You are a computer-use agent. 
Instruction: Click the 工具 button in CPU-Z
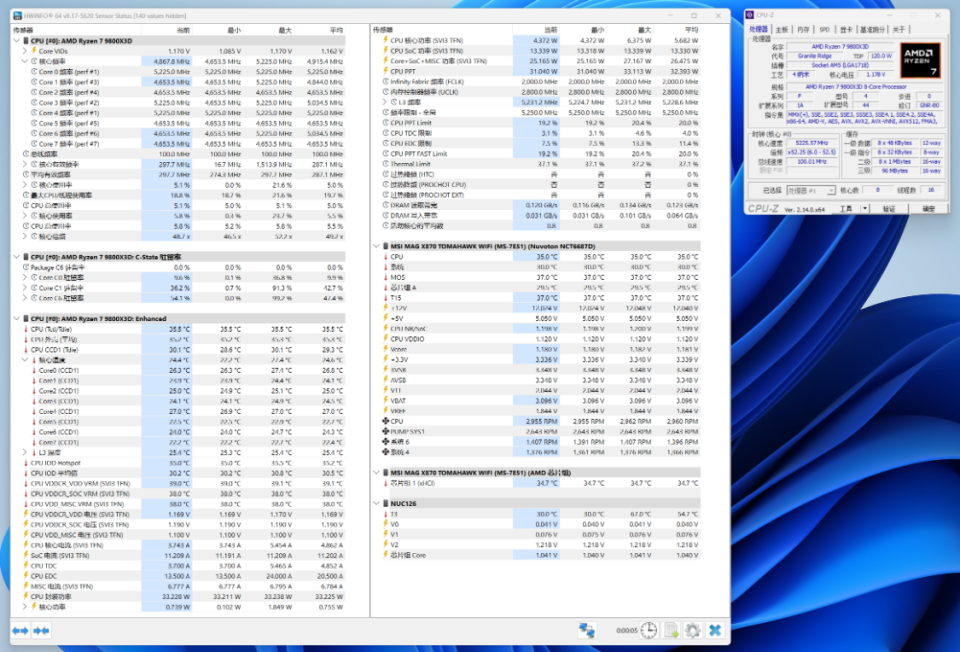[846, 209]
